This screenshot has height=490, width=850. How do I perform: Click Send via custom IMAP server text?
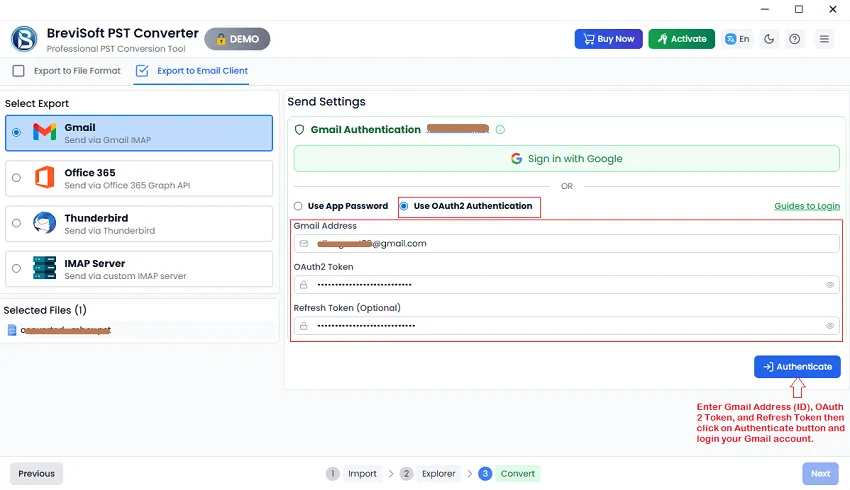tap(125, 276)
